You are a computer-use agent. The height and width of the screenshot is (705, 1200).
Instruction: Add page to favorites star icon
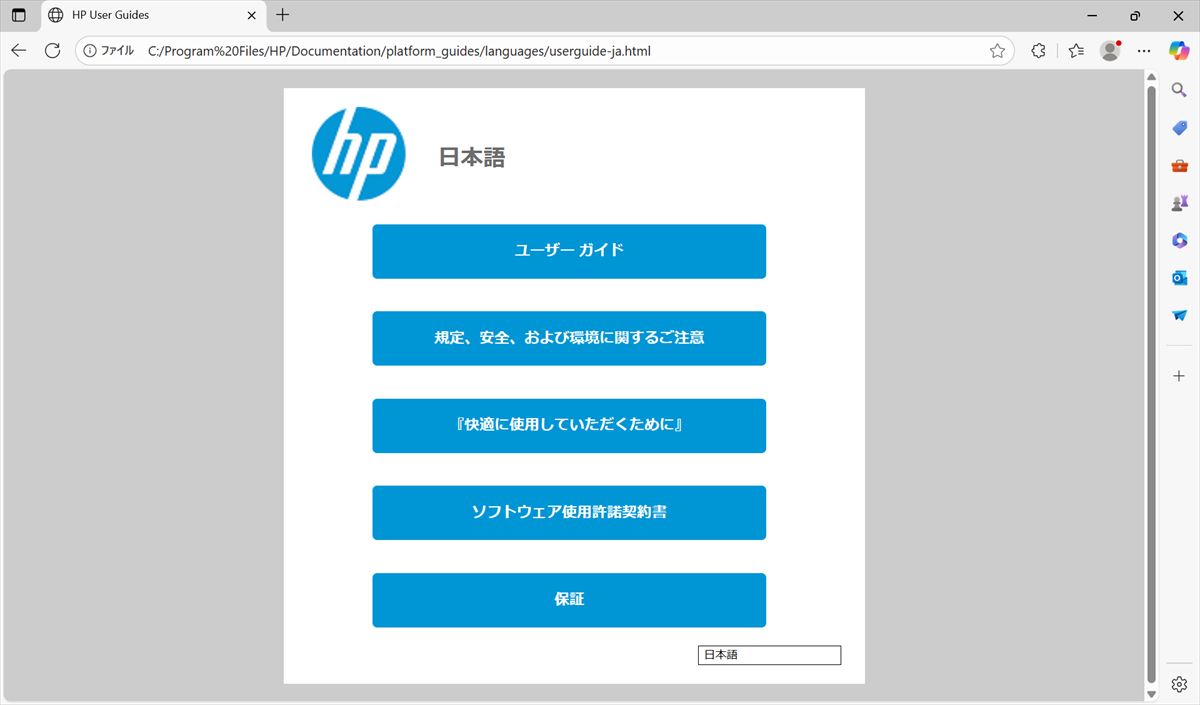(x=997, y=51)
